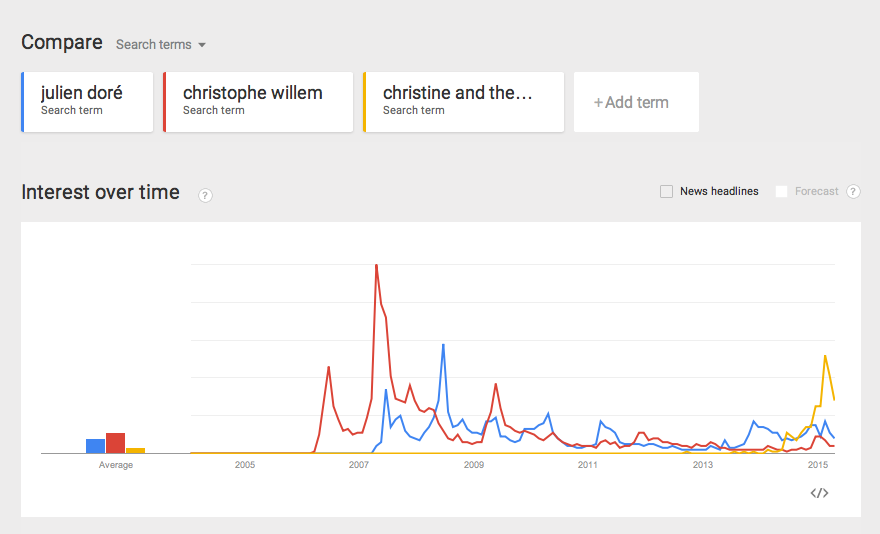Click the yellow Average bar
This screenshot has width=880, height=534.
pos(135,450)
